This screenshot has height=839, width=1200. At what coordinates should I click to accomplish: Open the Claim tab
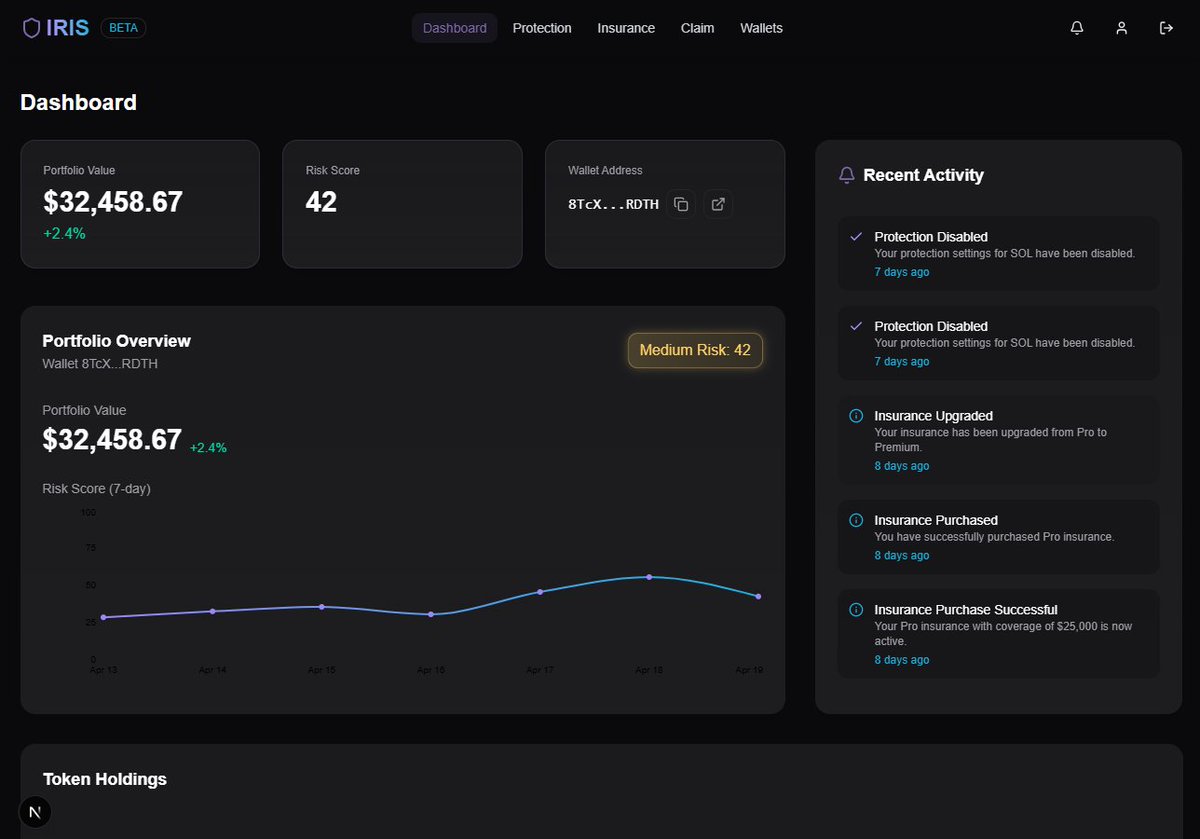pos(698,28)
